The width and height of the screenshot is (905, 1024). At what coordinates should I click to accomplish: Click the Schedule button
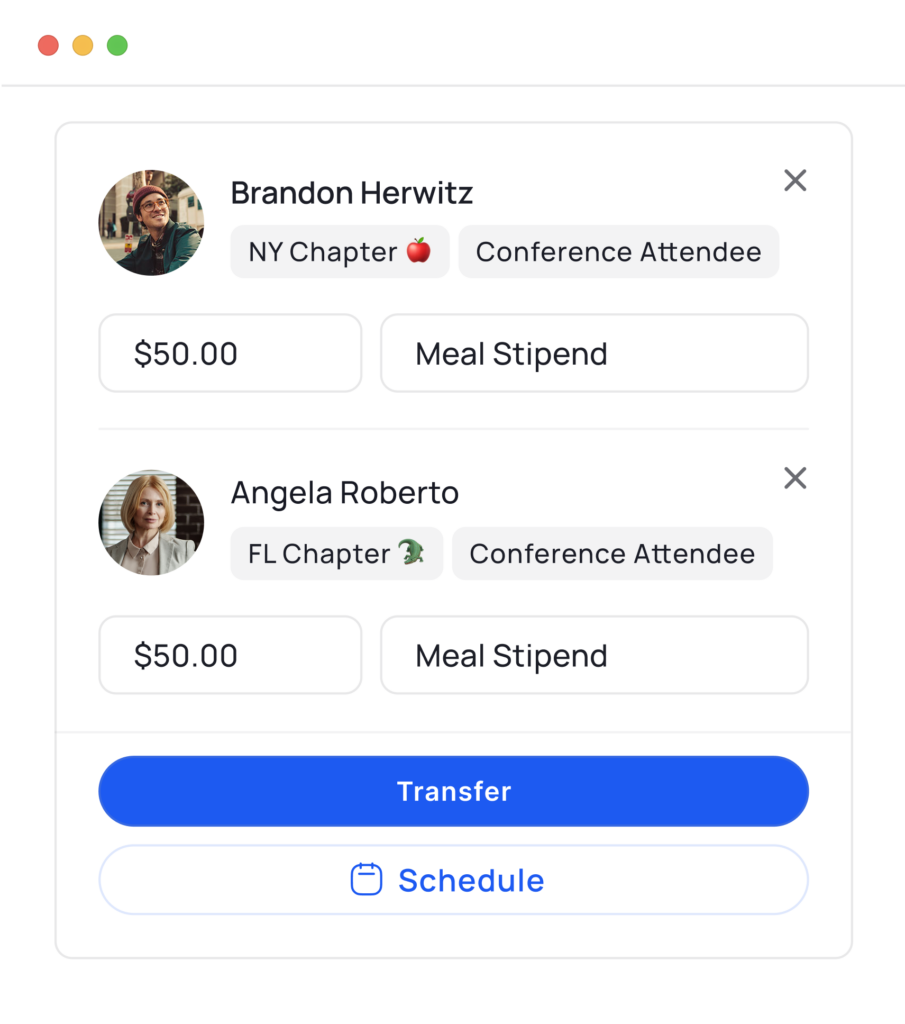tap(454, 880)
